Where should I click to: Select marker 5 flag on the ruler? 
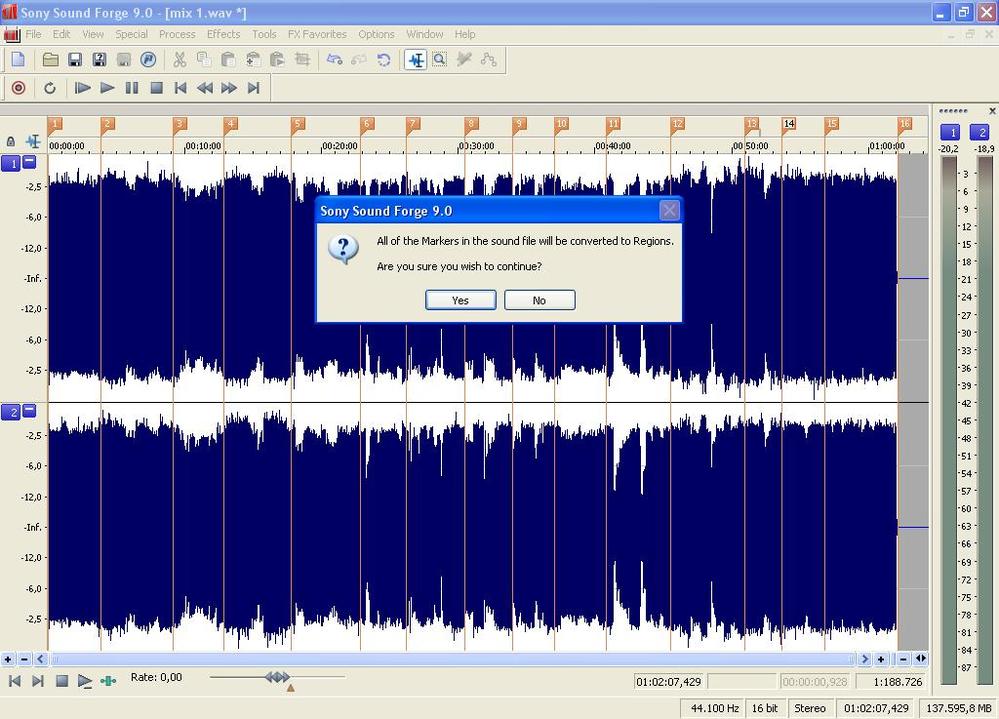pyautogui.click(x=298, y=124)
